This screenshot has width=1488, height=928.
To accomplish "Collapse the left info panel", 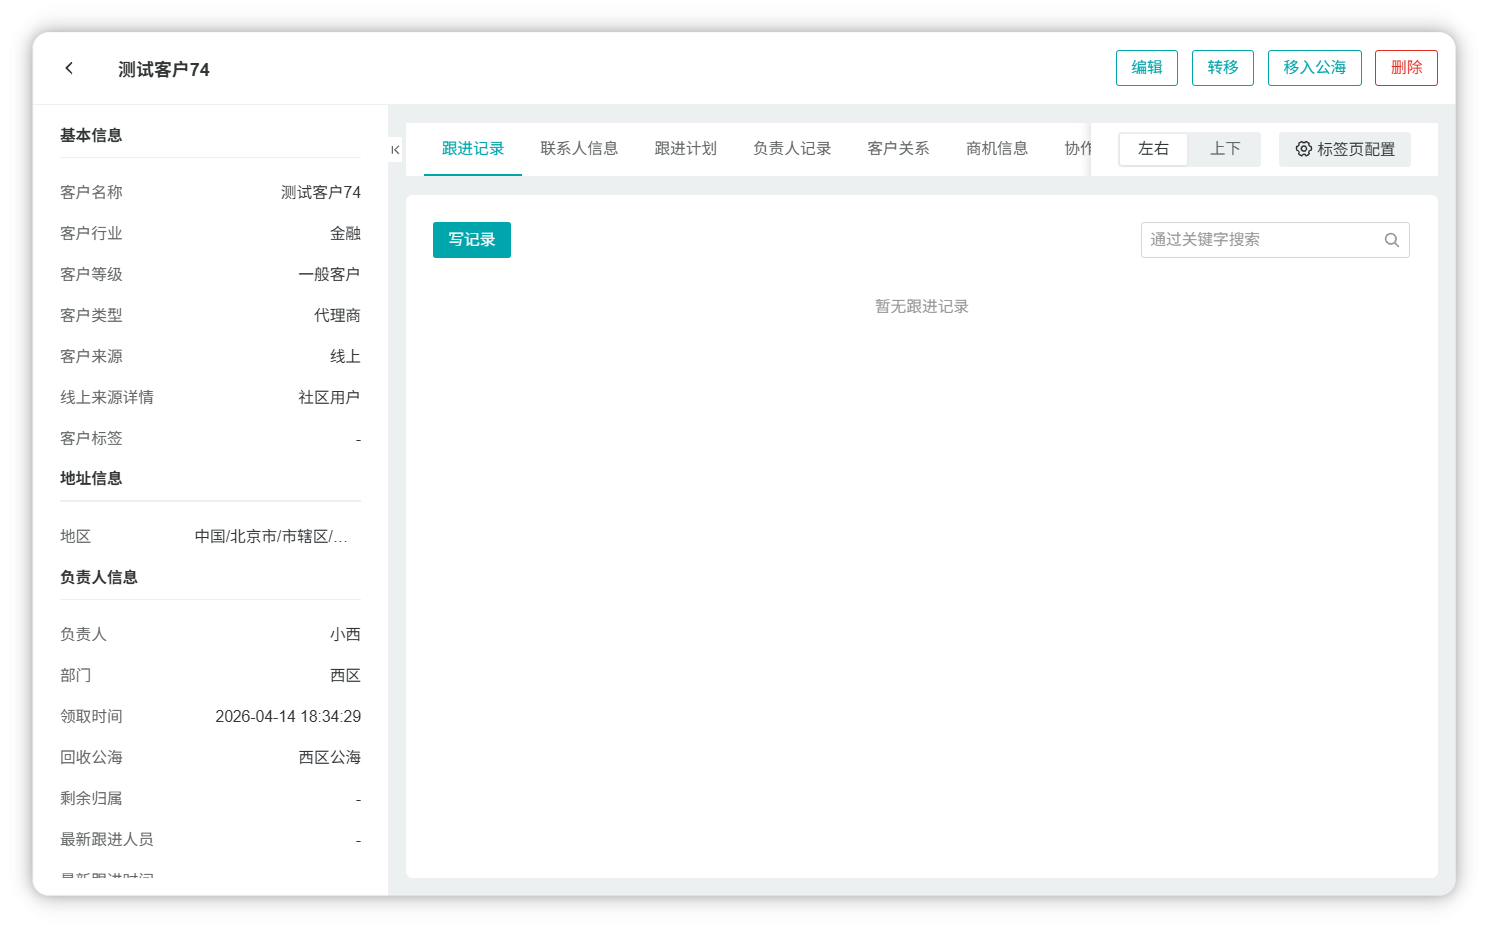I will pos(395,149).
